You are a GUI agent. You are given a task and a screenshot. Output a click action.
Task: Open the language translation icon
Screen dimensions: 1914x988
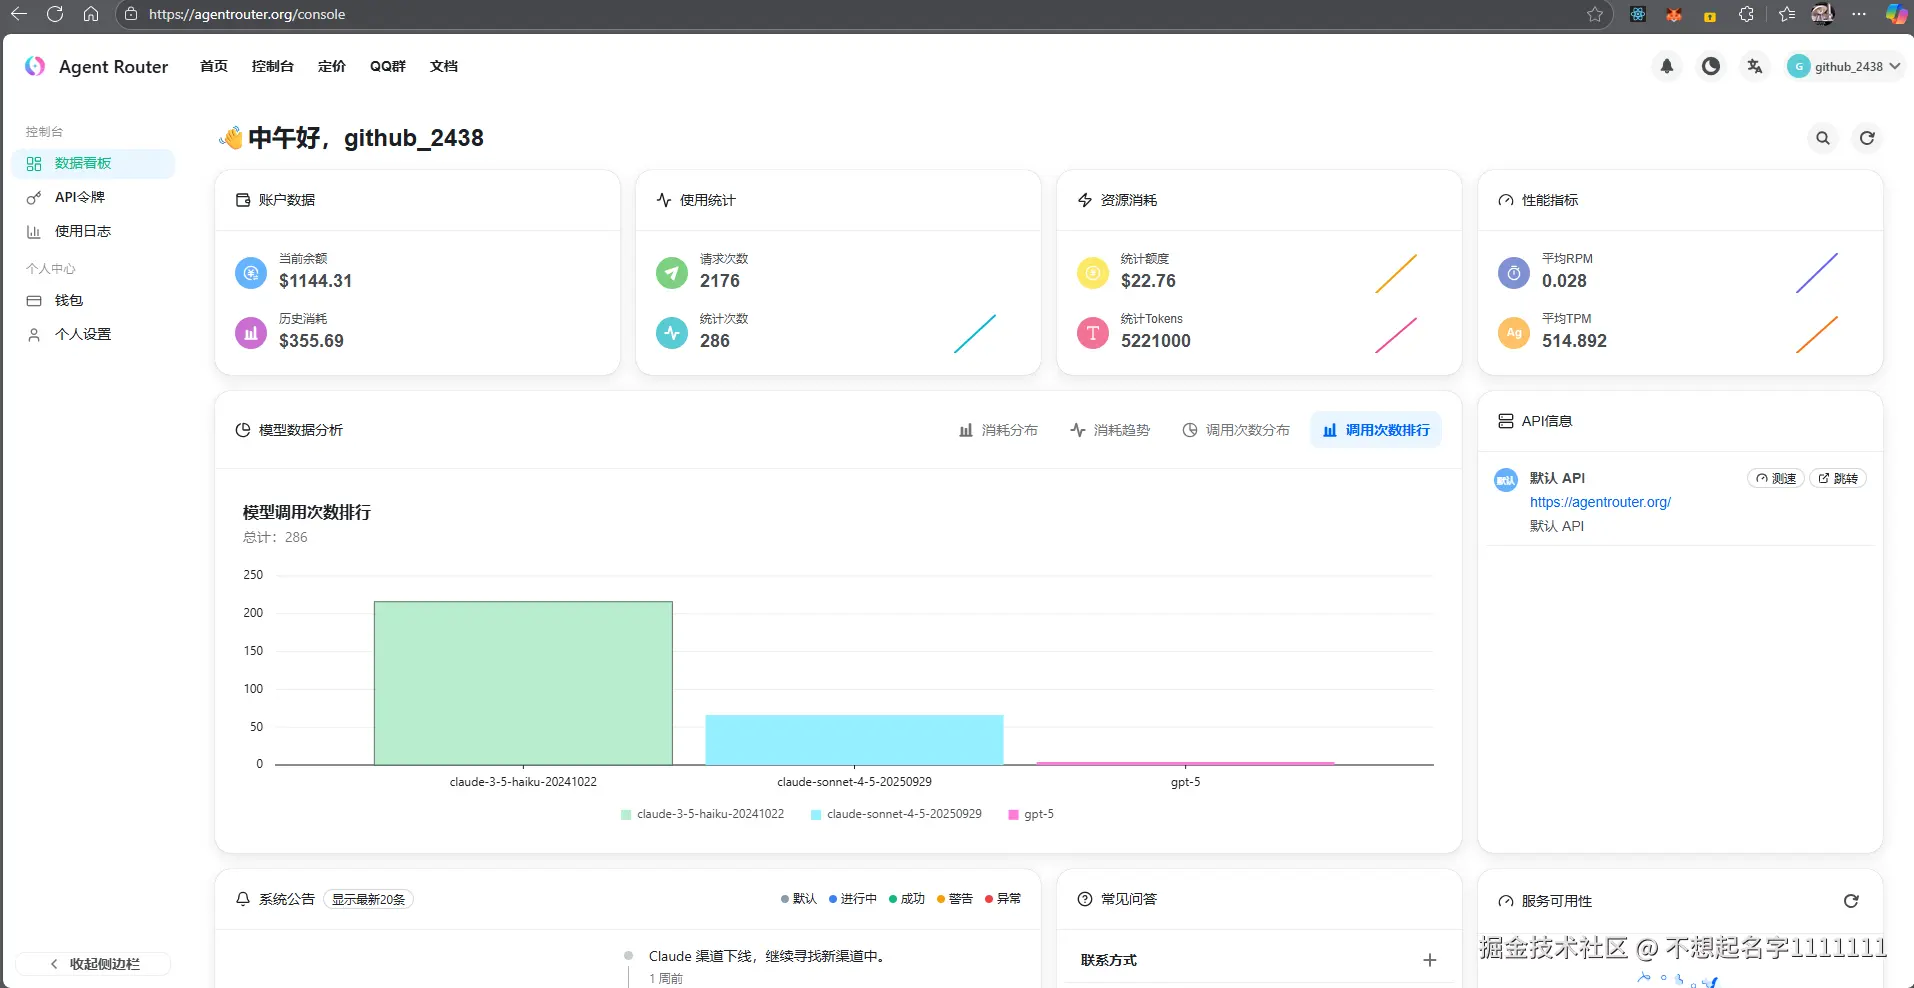1755,66
